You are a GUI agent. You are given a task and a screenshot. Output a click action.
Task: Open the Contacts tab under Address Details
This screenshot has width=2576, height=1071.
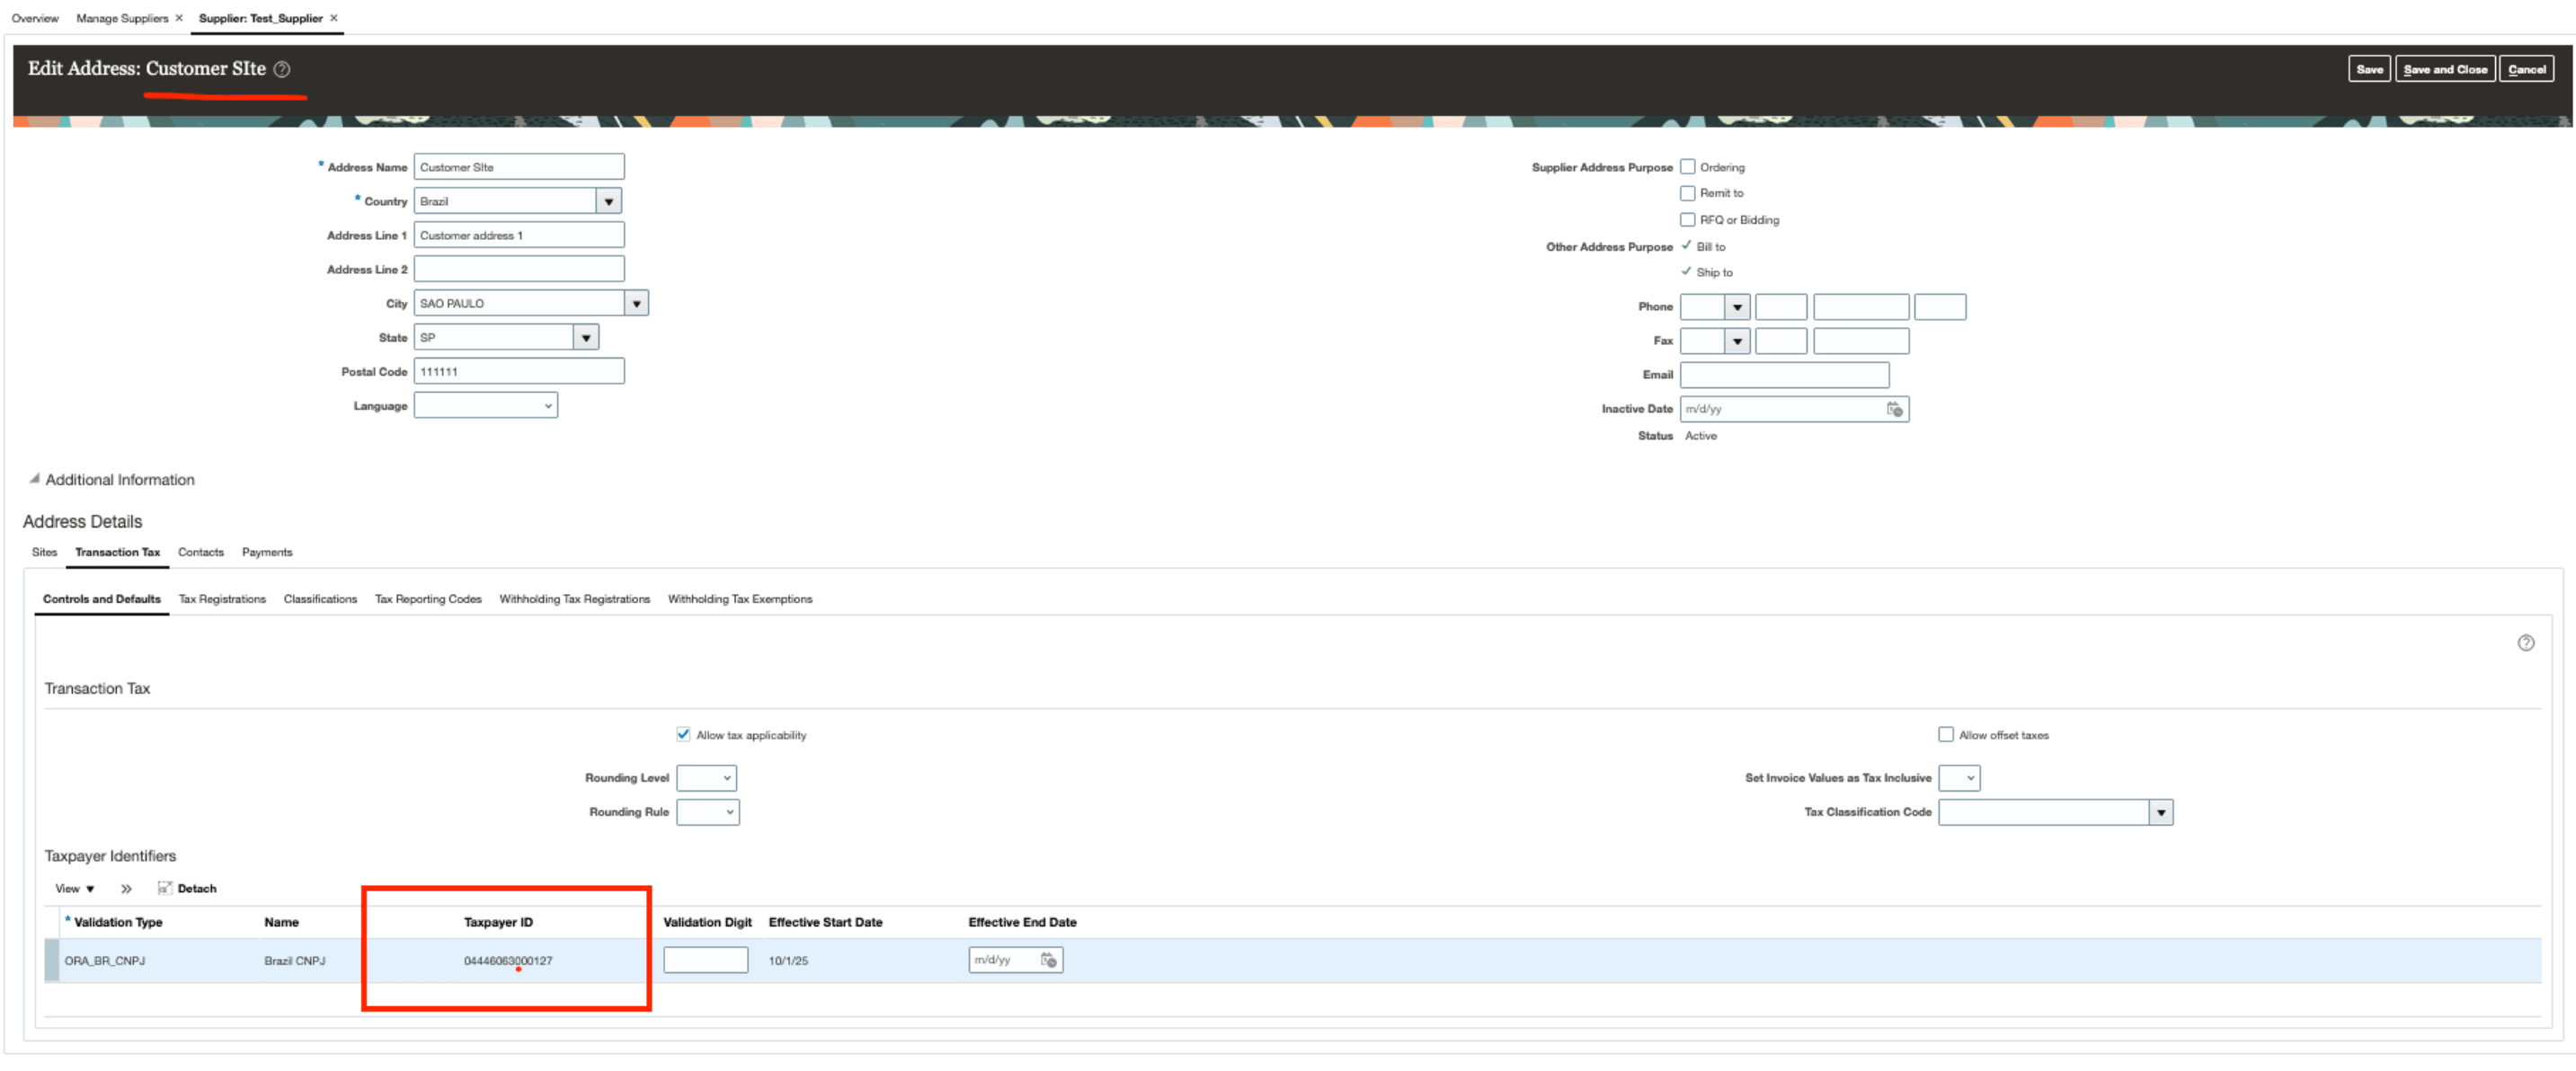201,551
